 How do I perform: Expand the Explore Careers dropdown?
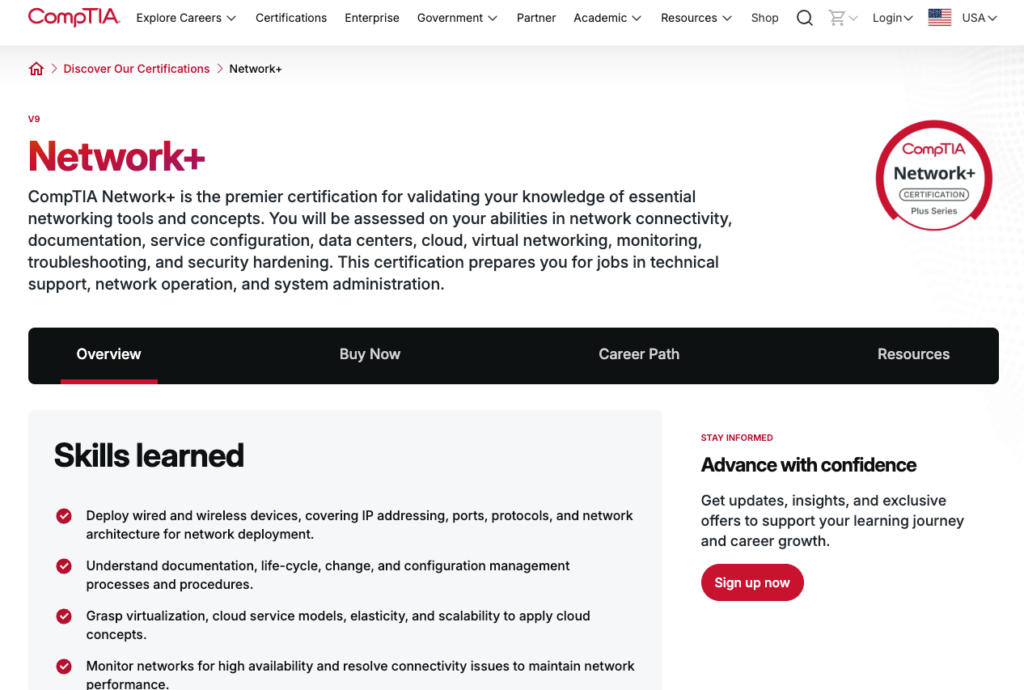pyautogui.click(x=185, y=17)
